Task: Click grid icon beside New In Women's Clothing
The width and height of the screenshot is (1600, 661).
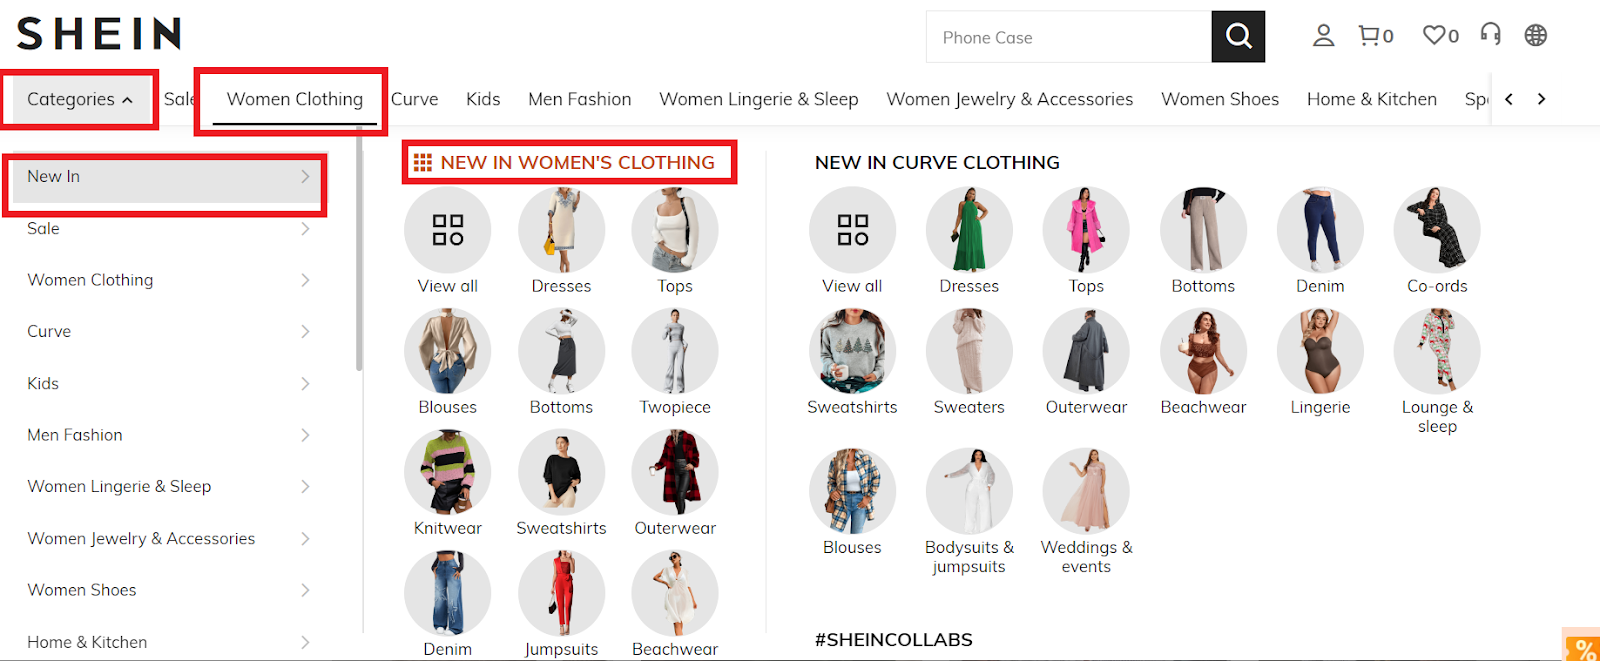Action: click(422, 162)
